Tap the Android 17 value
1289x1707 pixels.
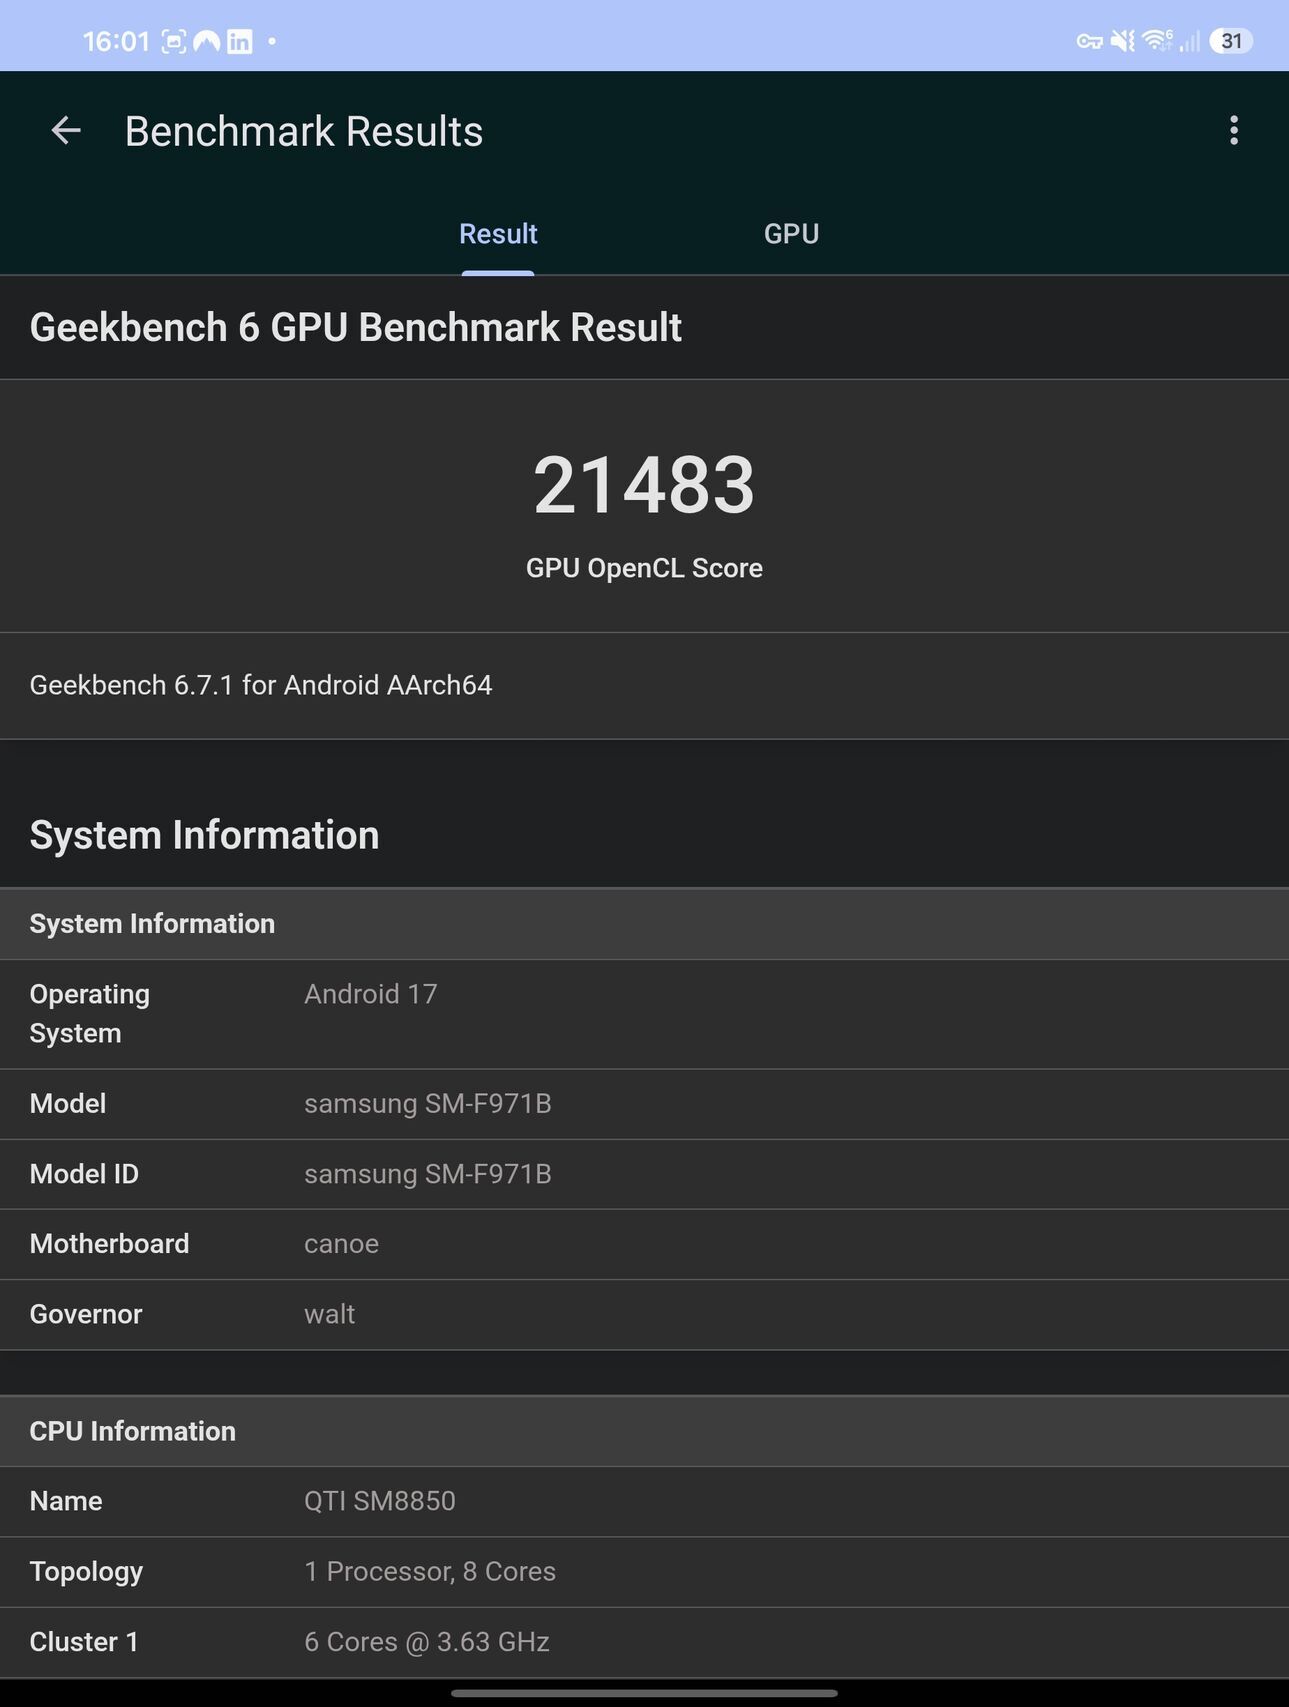pyautogui.click(x=371, y=994)
